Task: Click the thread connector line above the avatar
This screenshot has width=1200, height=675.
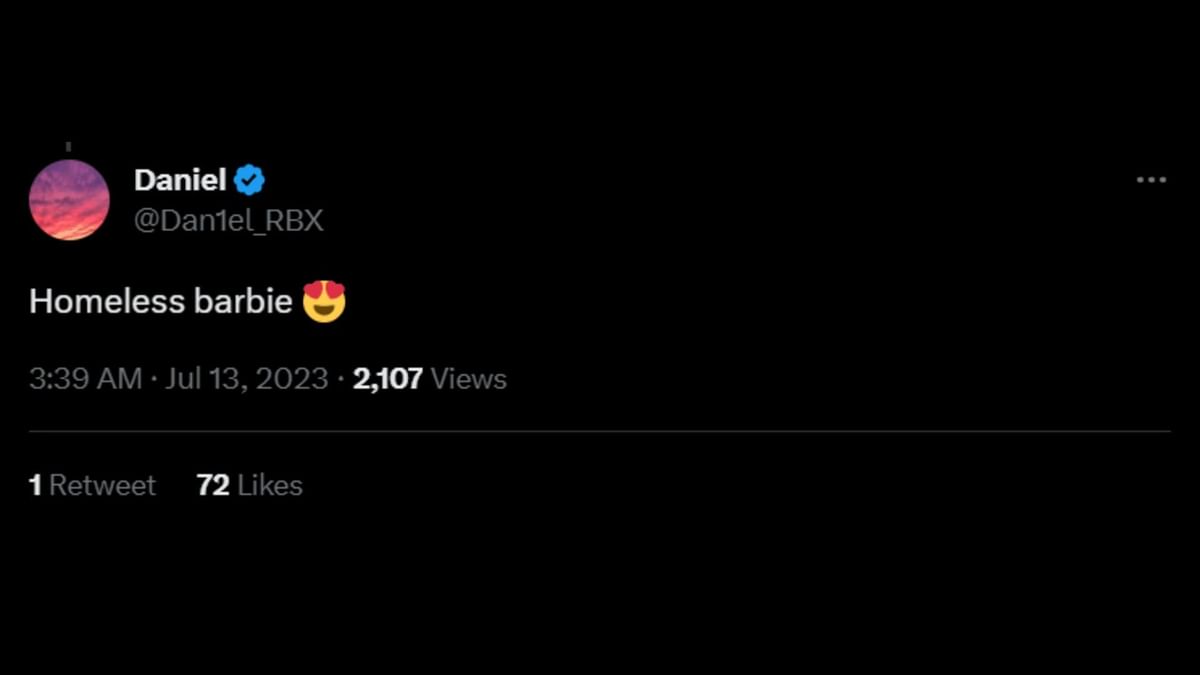Action: [68, 147]
